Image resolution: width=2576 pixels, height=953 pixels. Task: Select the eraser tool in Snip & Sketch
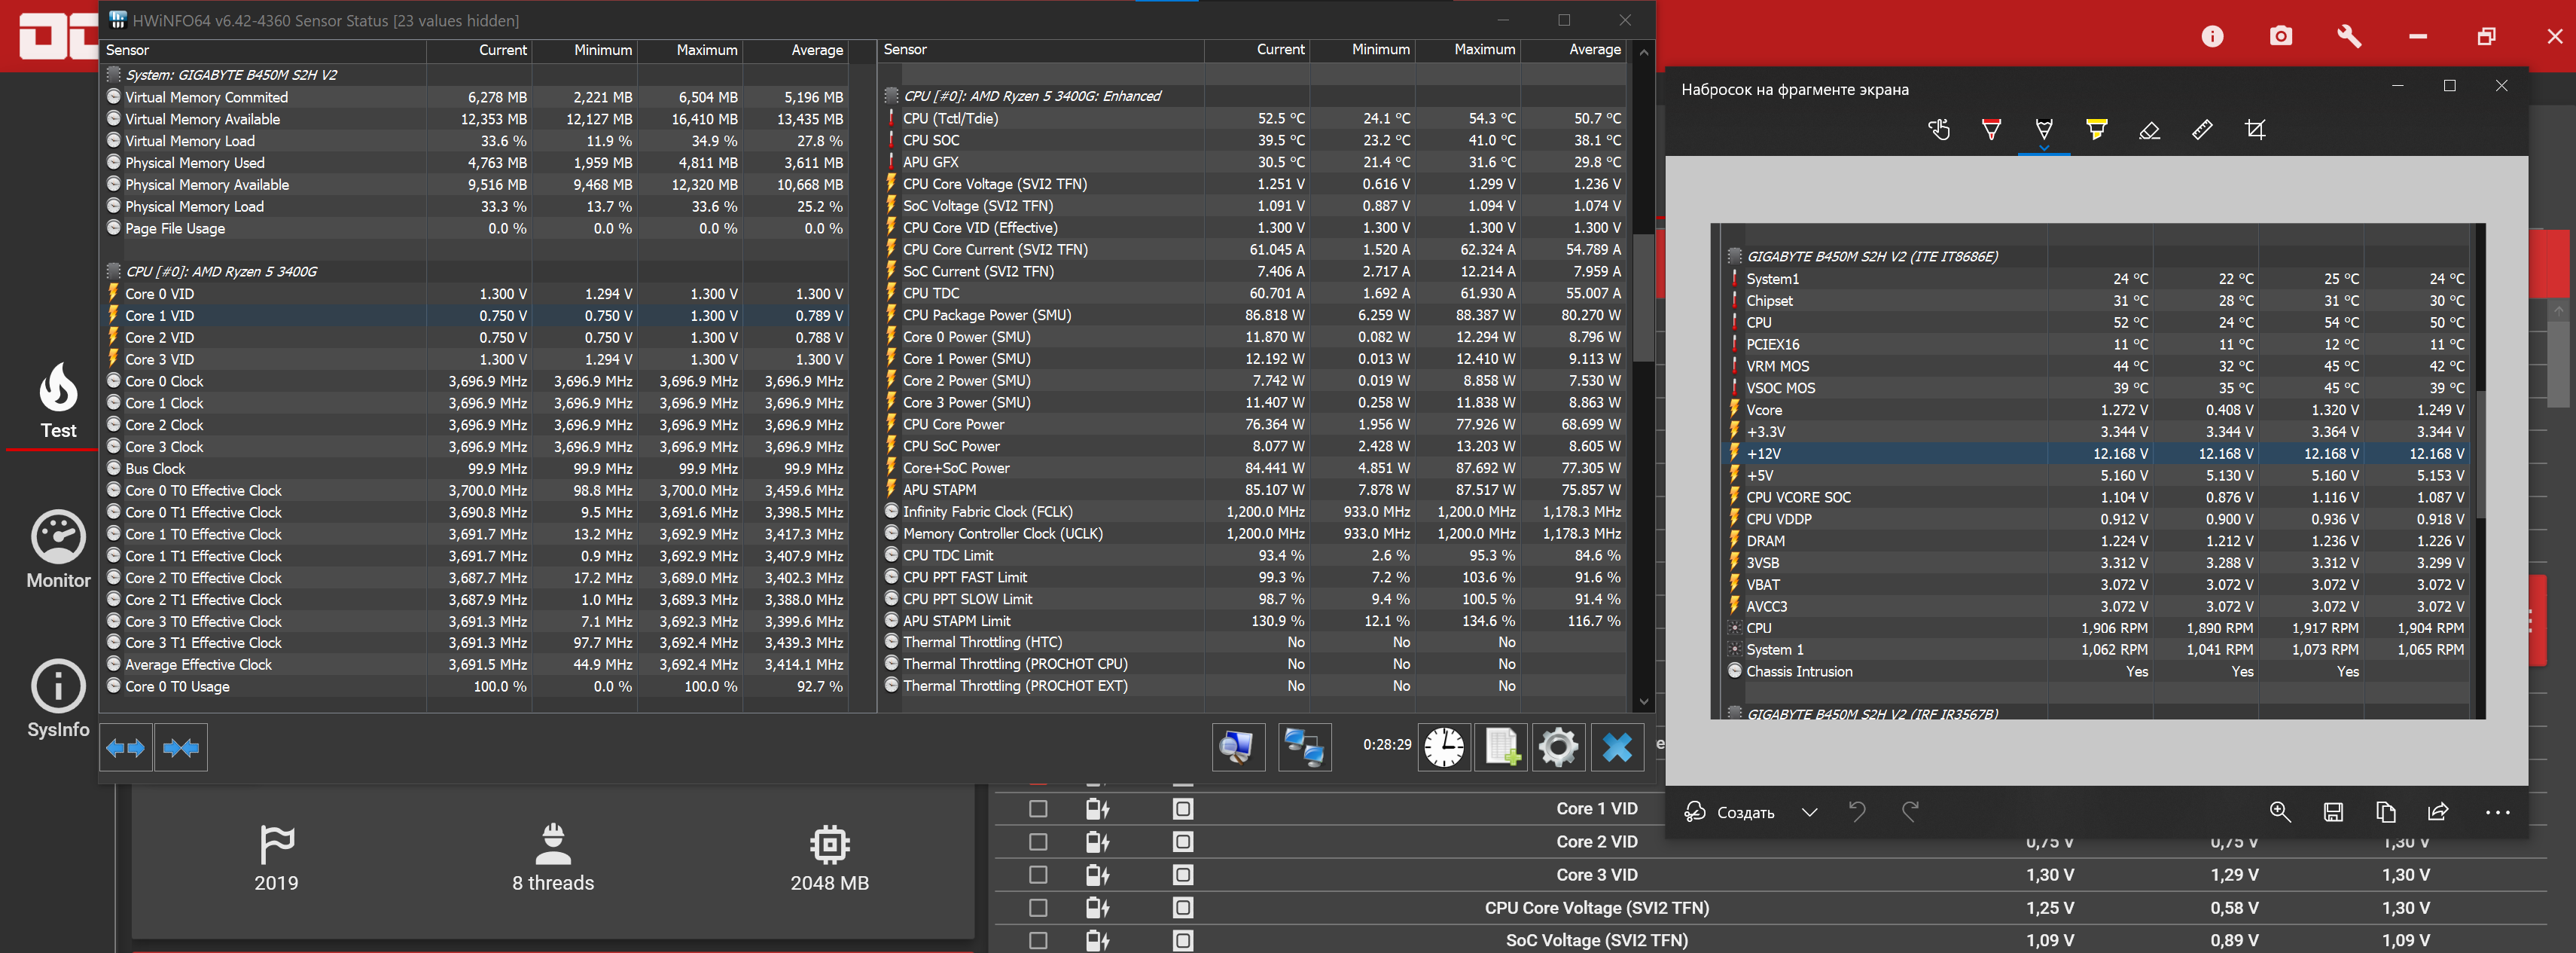point(2149,130)
